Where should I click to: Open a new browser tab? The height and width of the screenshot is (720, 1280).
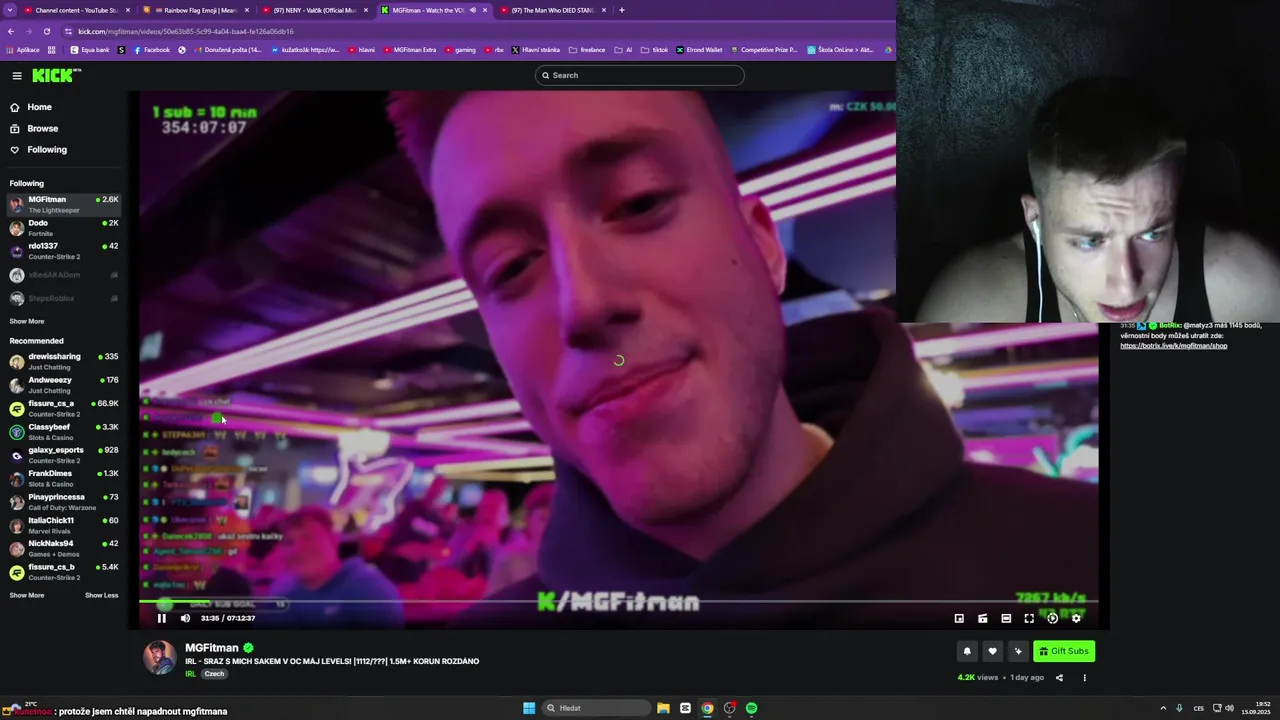click(x=622, y=10)
